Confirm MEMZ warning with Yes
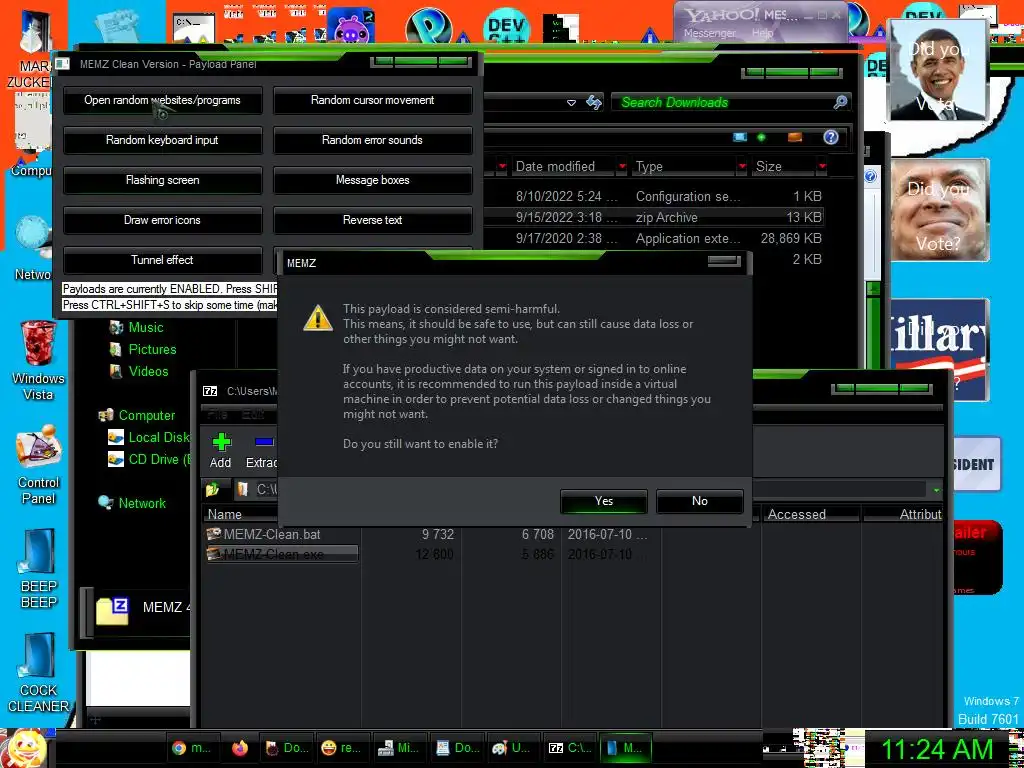Viewport: 1024px width, 768px height. click(603, 501)
